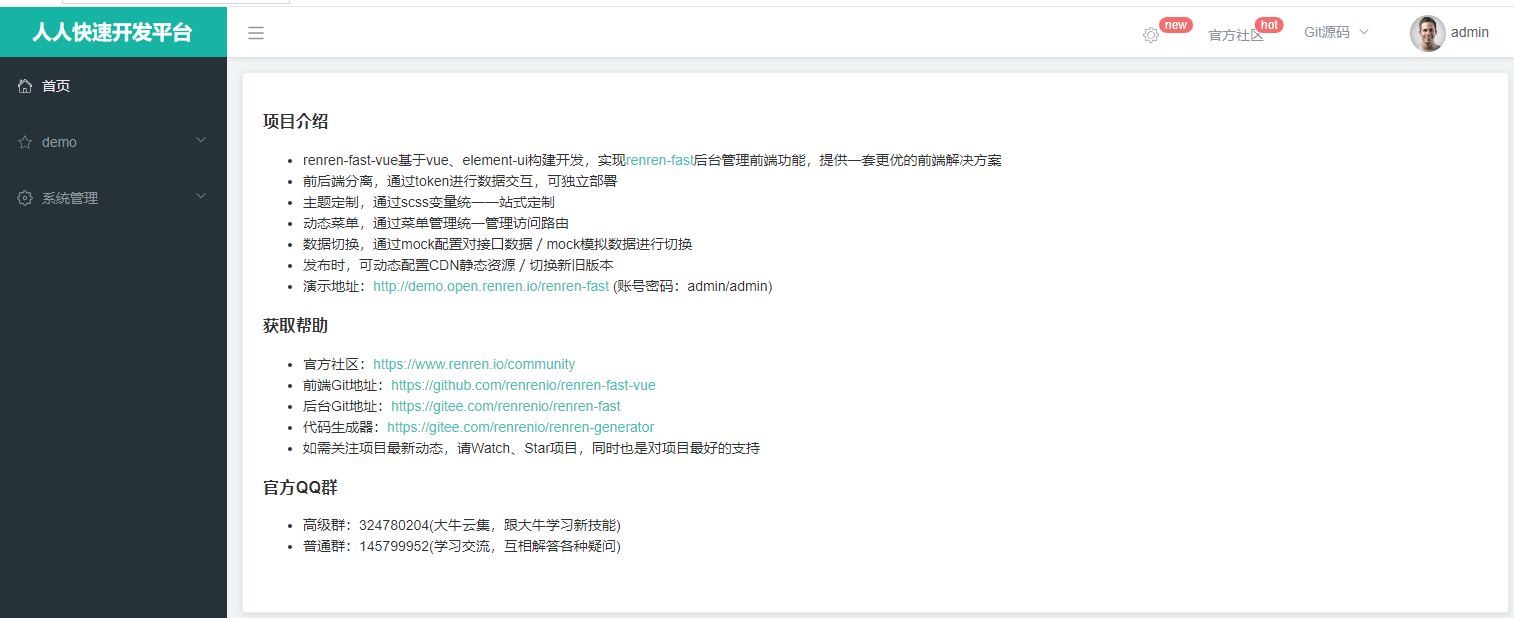Viewport: 1514px width, 618px height.
Task: Click the home icon beside 首页
Action: pos(25,86)
